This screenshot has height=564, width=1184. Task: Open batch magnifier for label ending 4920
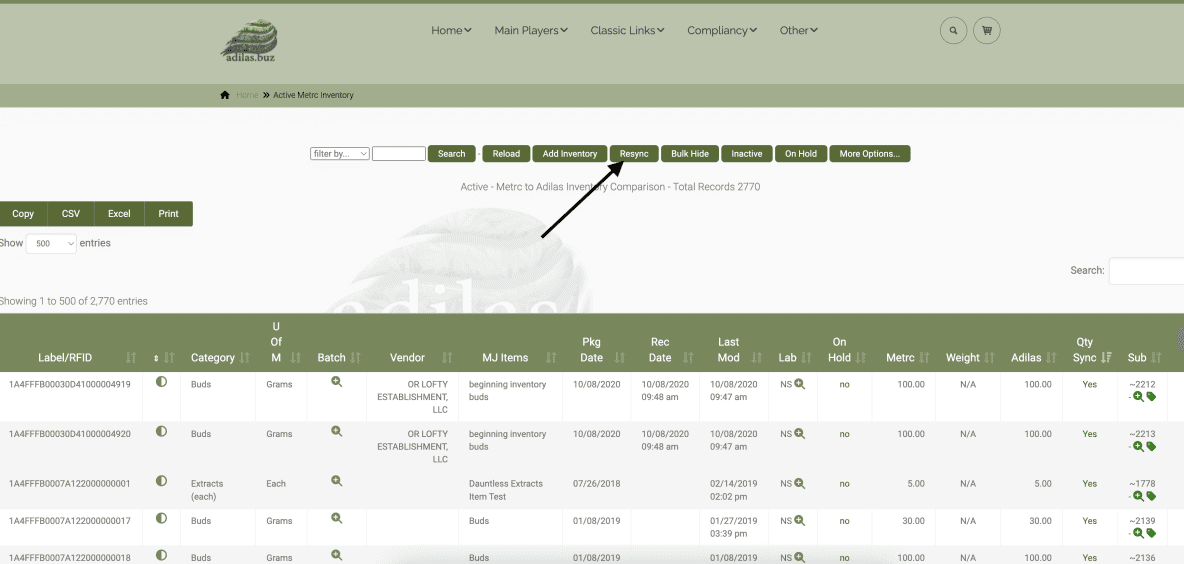point(337,432)
